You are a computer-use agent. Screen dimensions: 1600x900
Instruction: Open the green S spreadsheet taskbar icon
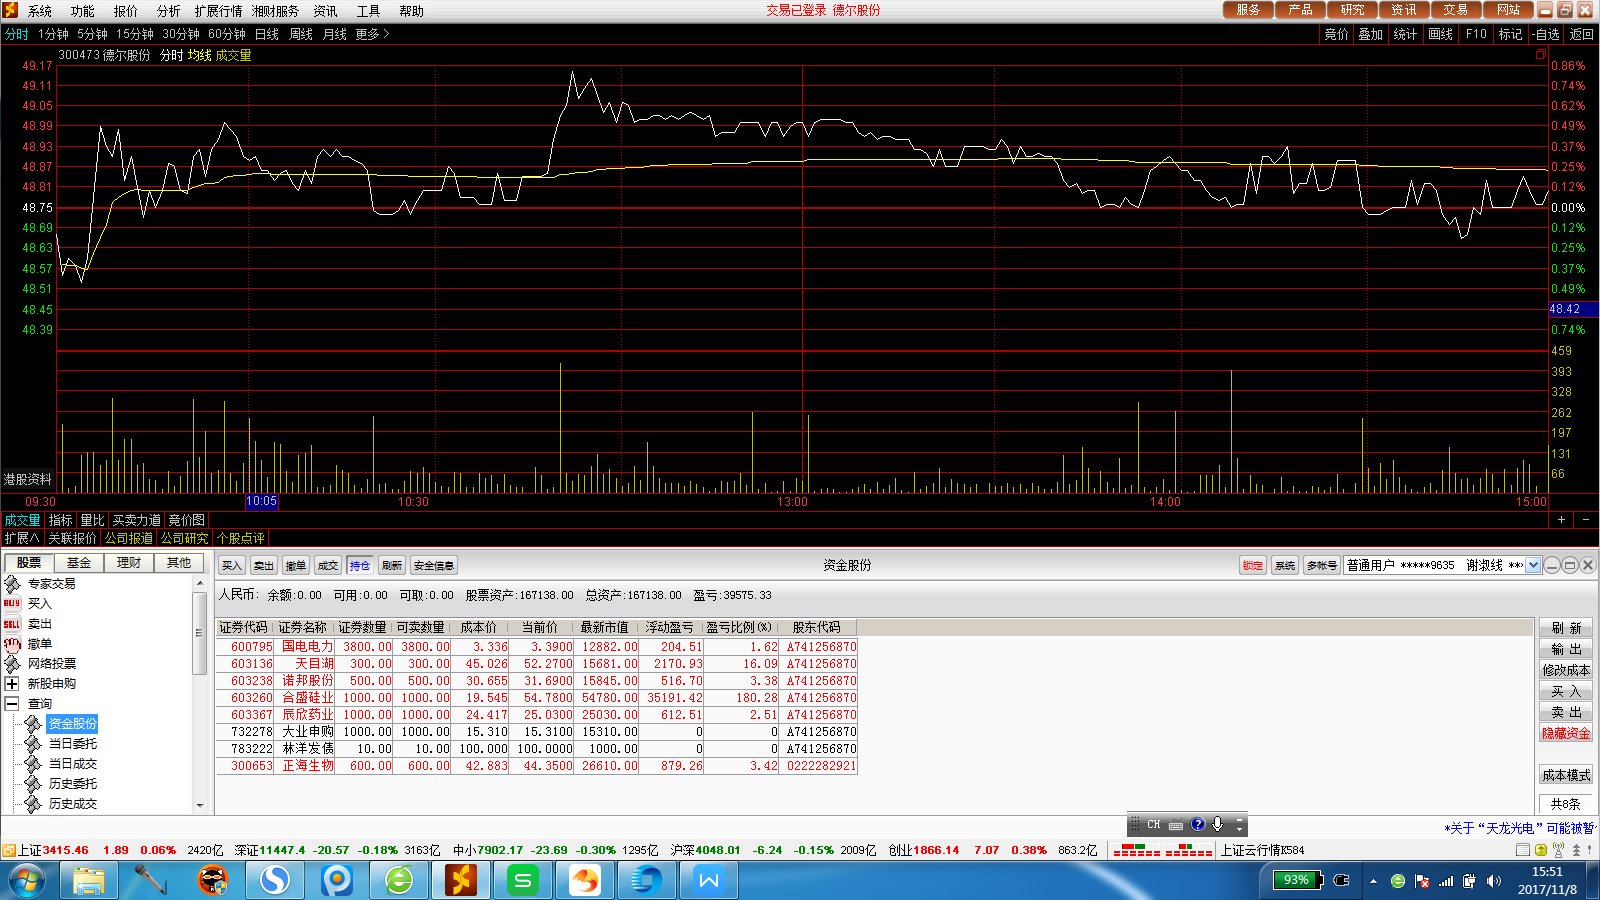[523, 881]
